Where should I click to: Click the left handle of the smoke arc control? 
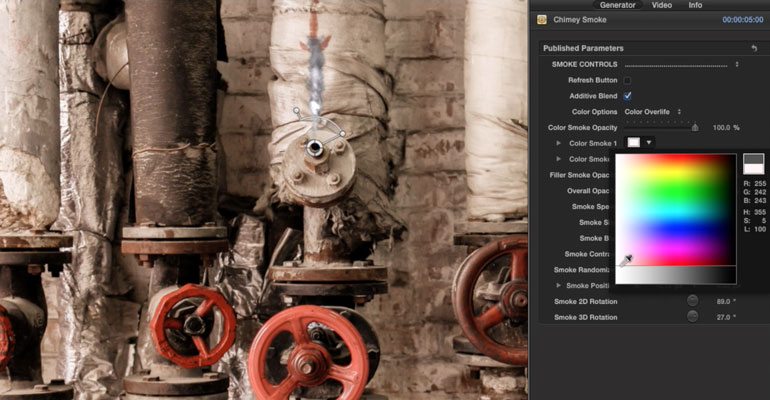pos(297,111)
